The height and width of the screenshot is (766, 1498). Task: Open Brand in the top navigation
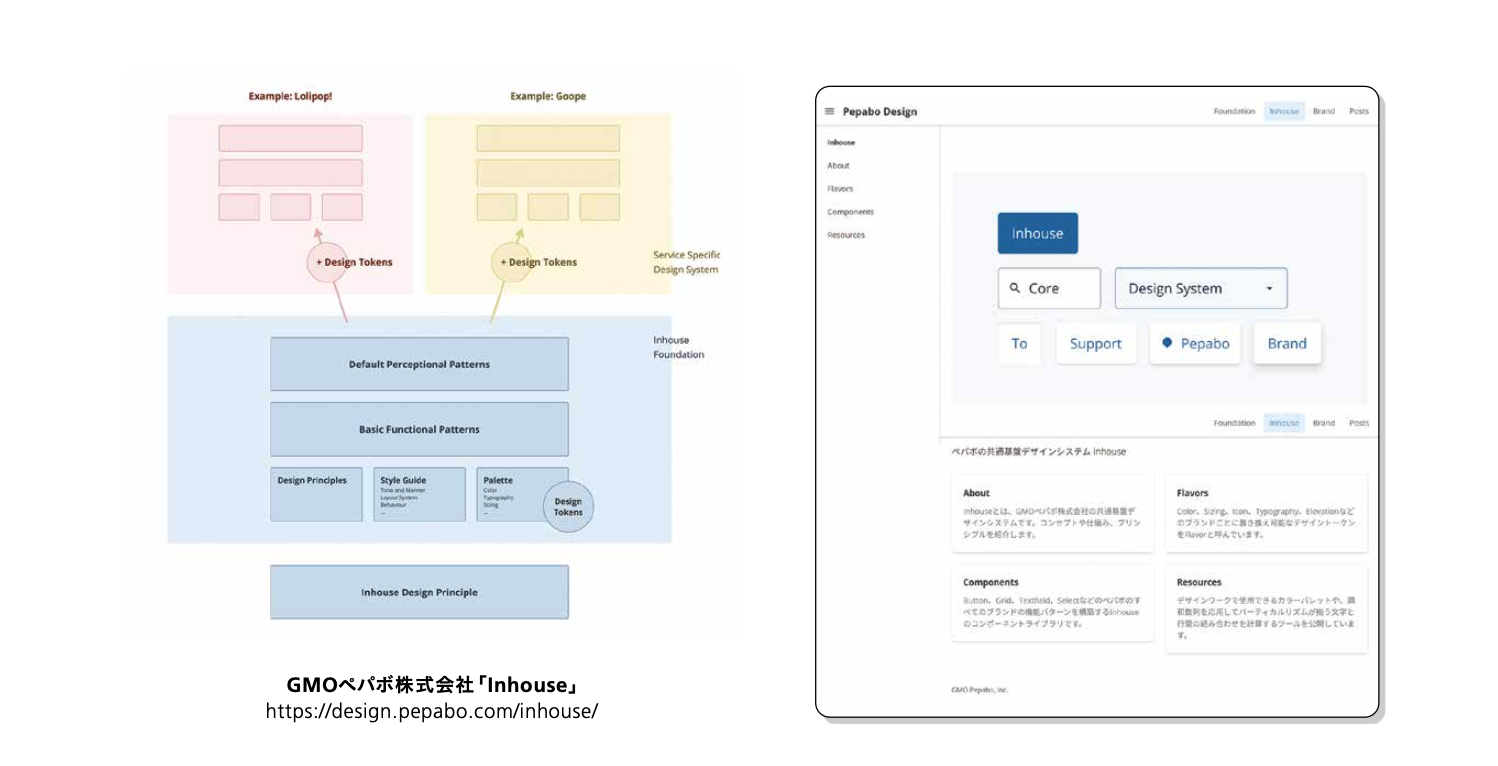(x=1324, y=111)
